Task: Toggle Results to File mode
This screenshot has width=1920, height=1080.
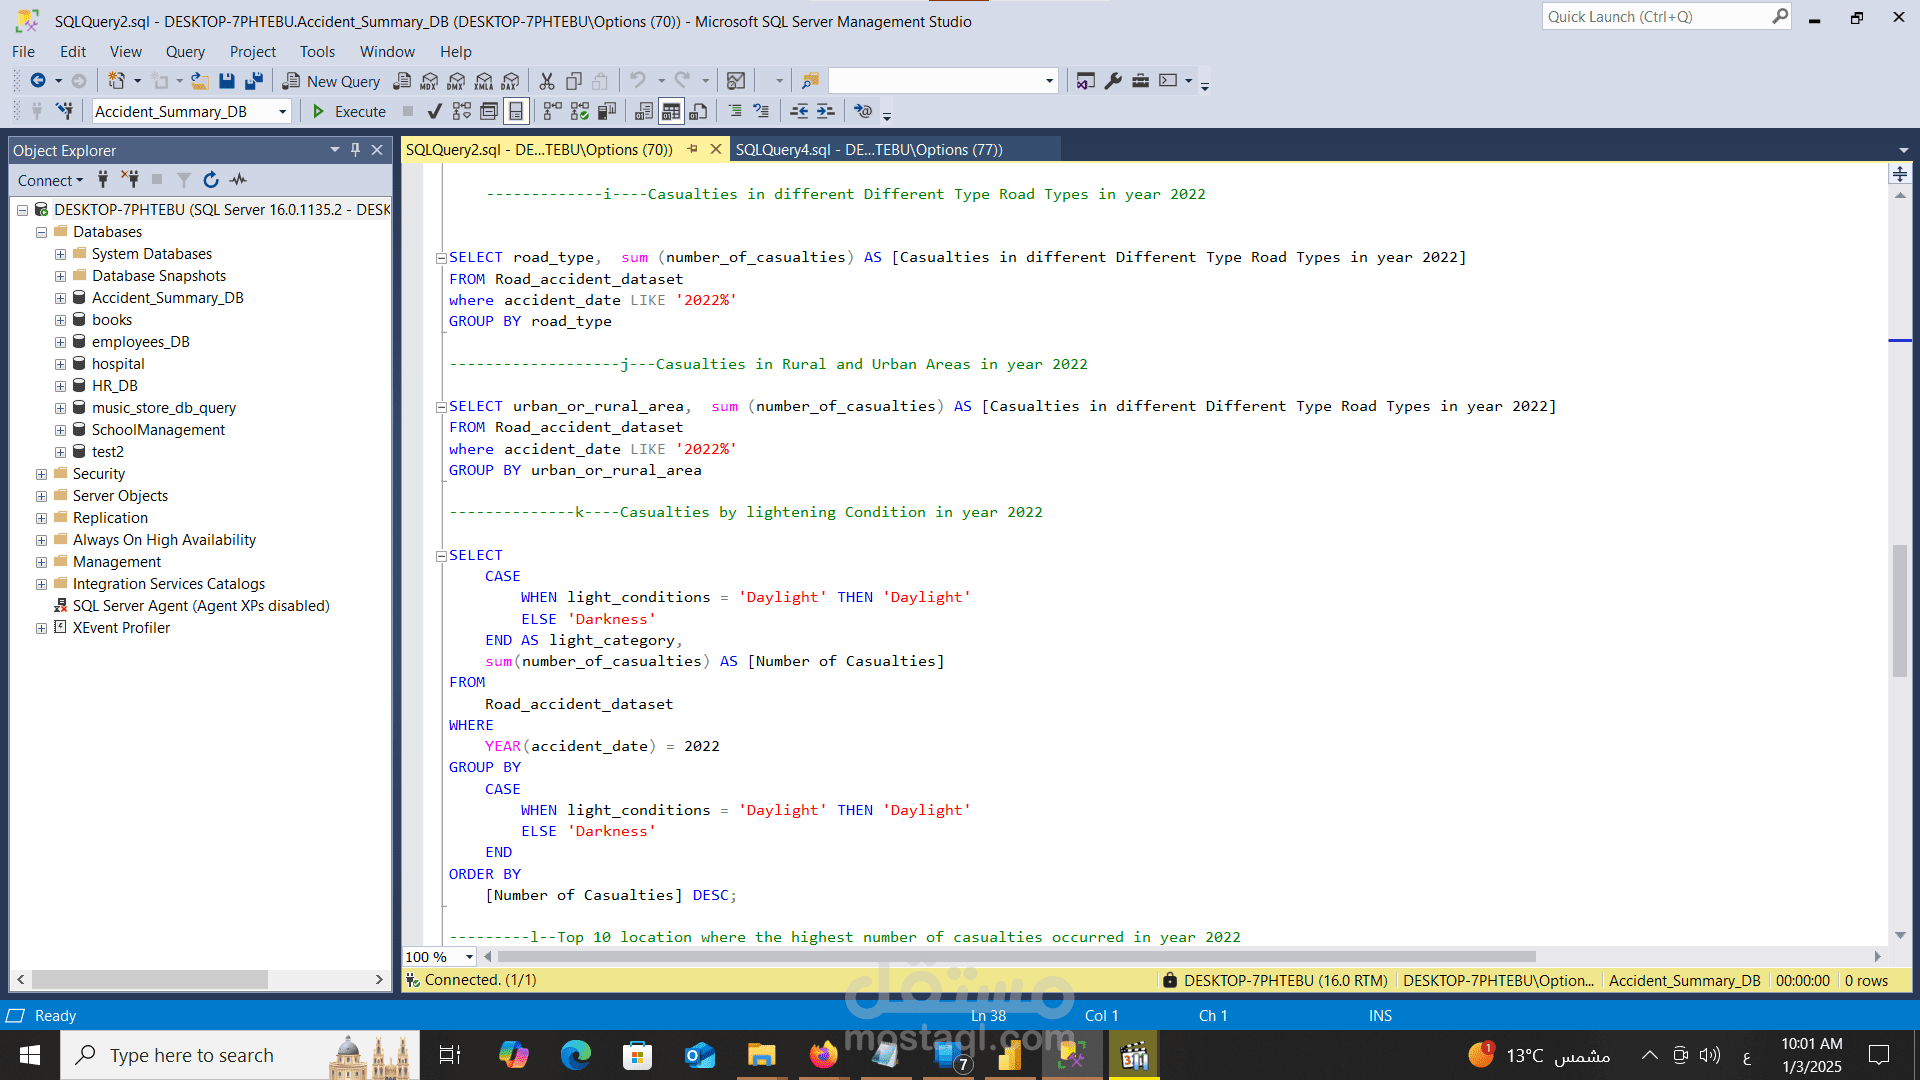Action: (698, 111)
